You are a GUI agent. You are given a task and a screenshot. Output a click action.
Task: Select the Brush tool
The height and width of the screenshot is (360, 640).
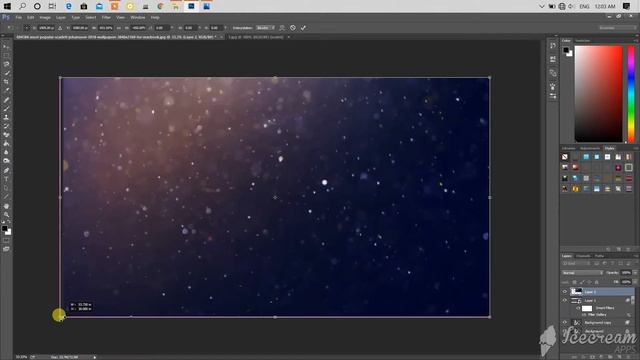click(6, 109)
